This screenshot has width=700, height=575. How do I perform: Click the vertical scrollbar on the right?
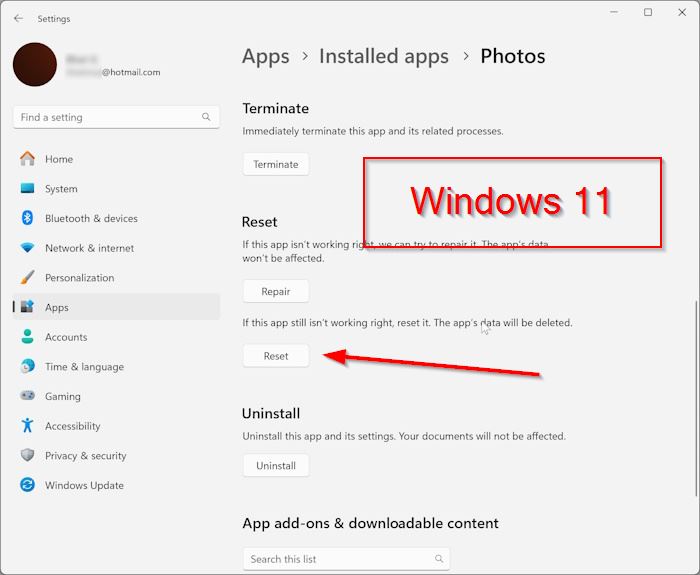pyautogui.click(x=696, y=398)
